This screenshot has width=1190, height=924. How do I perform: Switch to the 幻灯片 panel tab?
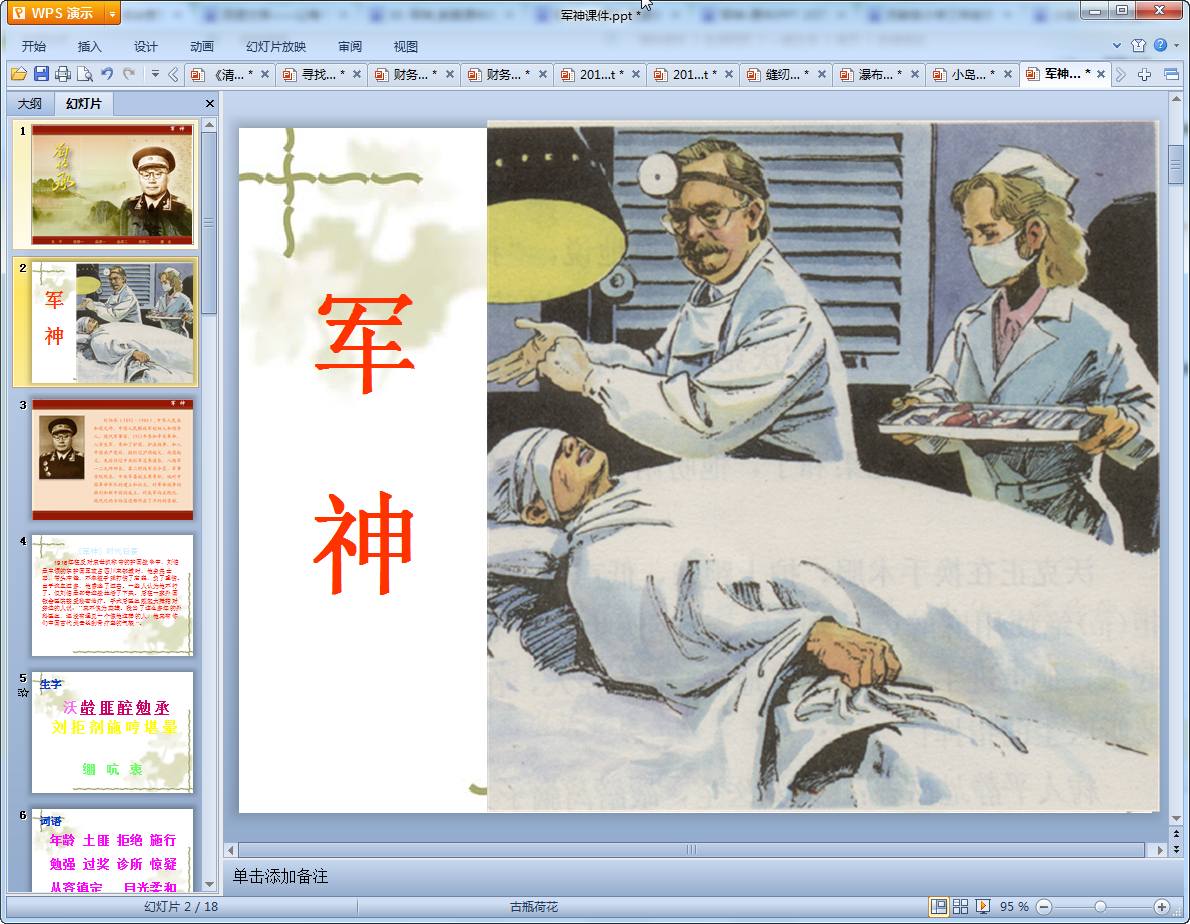[x=83, y=103]
